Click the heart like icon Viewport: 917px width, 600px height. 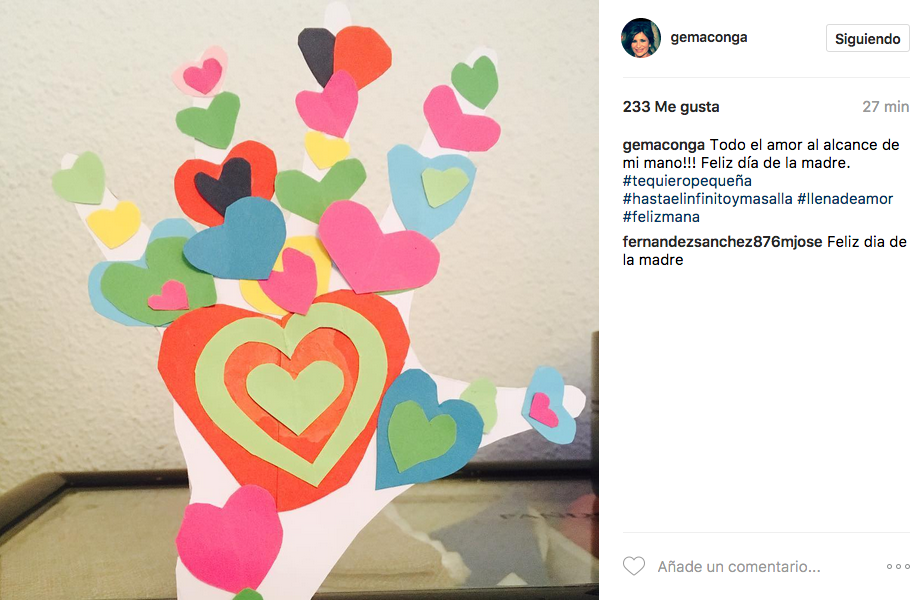click(x=633, y=566)
